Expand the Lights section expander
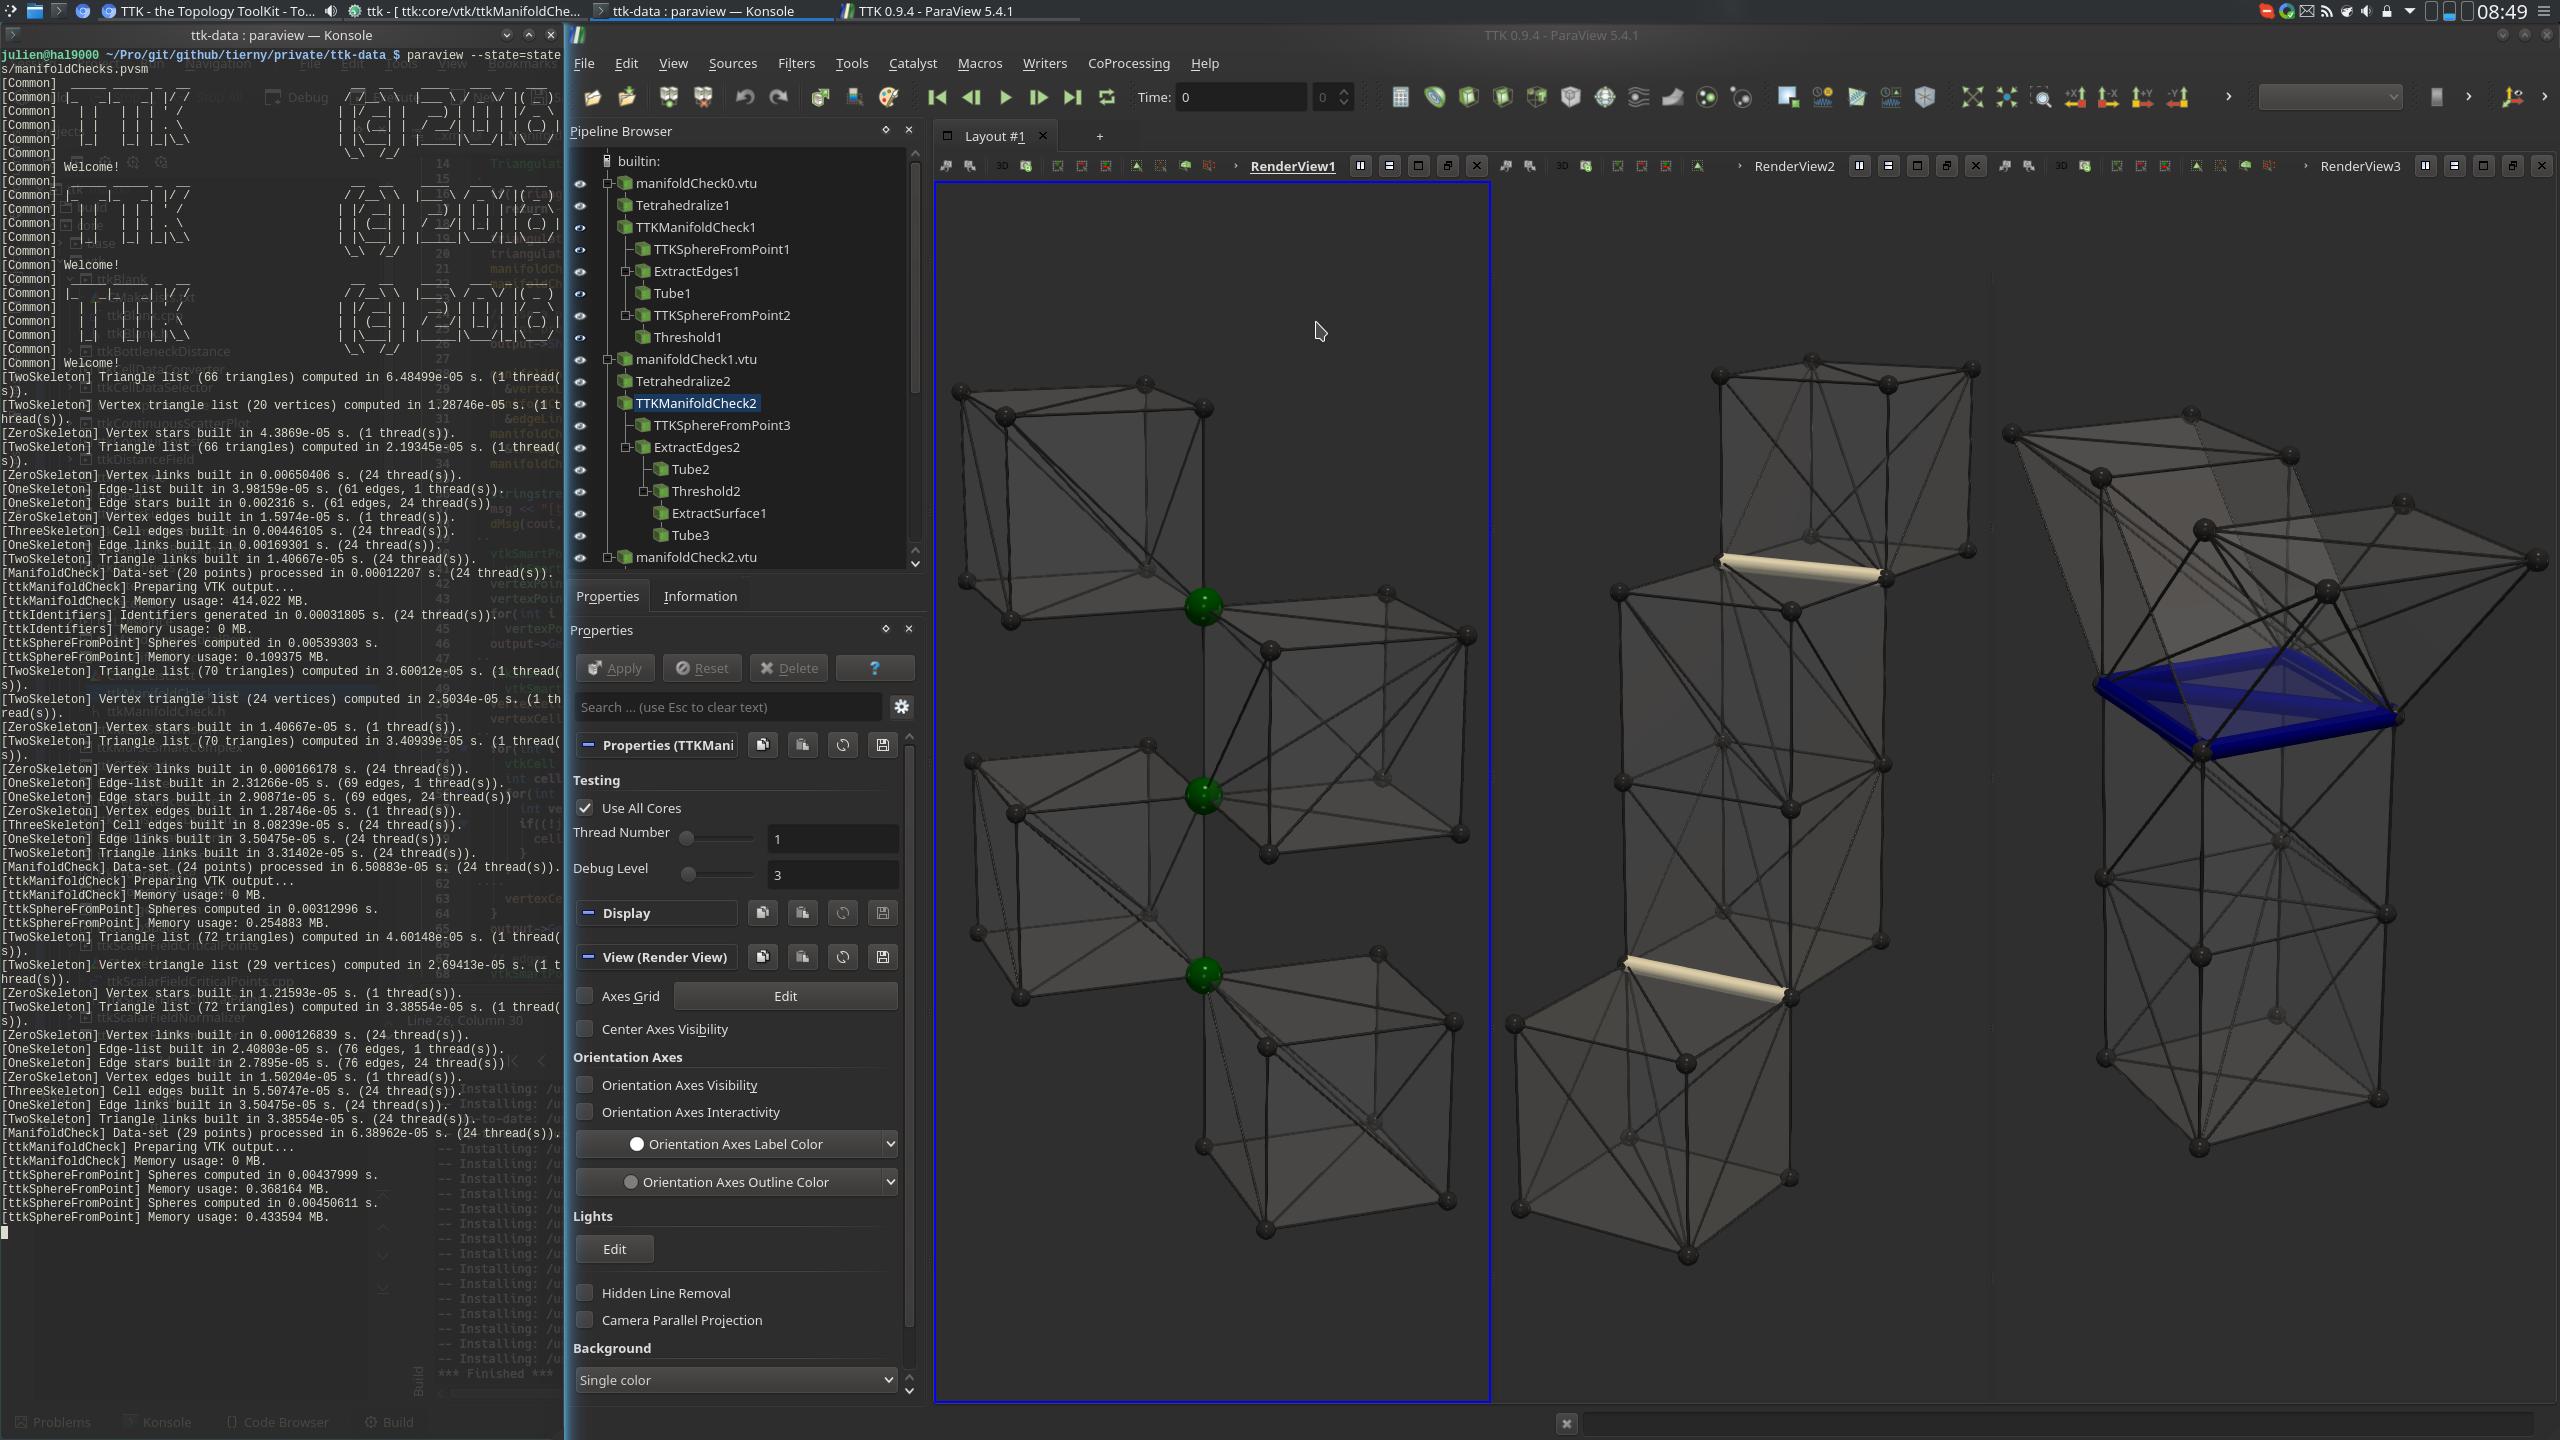2560x1440 pixels. (594, 1215)
